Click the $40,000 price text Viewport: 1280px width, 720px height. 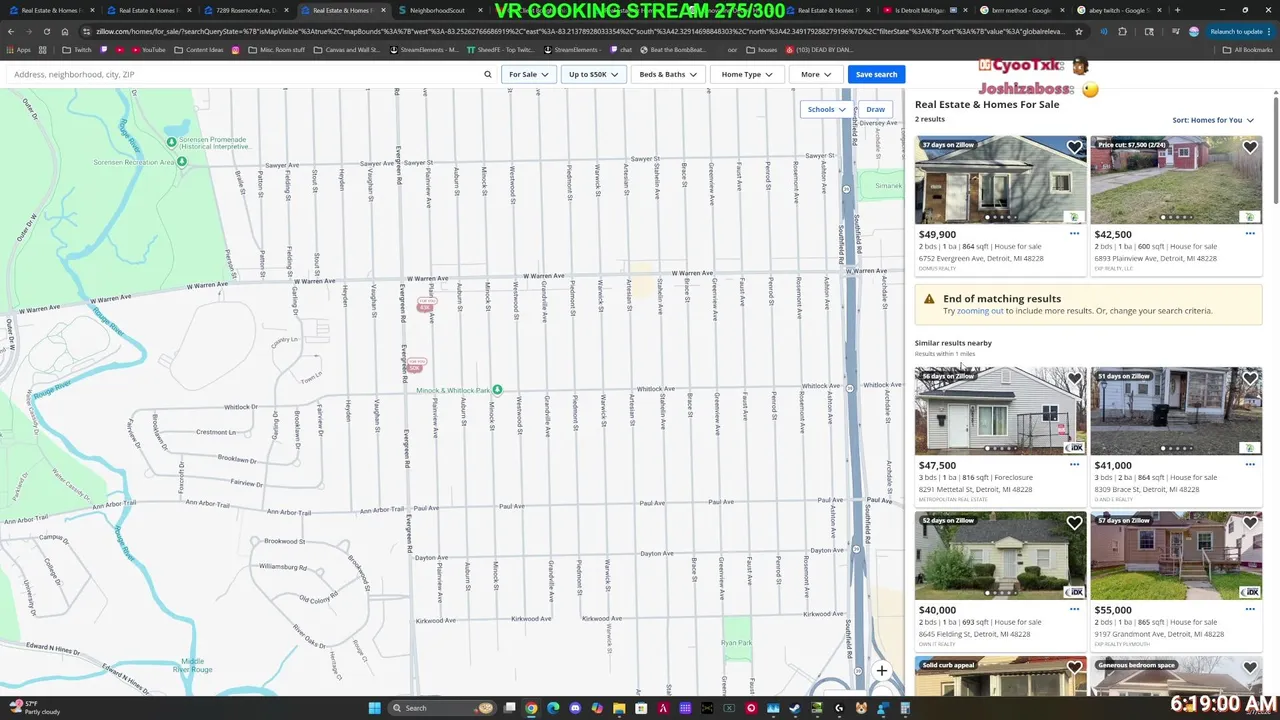937,610
